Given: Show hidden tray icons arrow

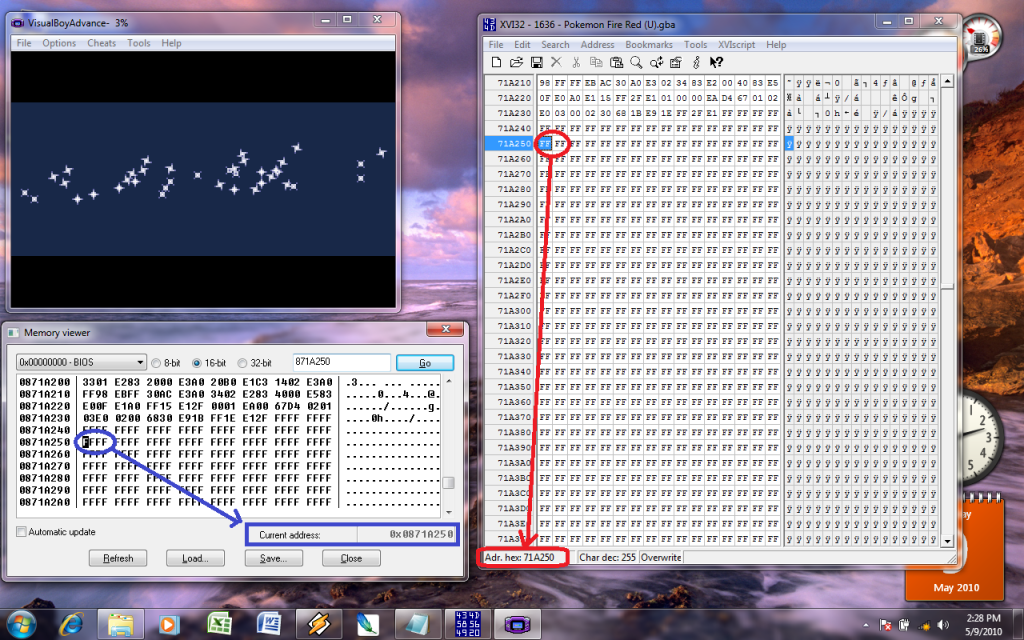Looking at the screenshot, I should point(866,625).
